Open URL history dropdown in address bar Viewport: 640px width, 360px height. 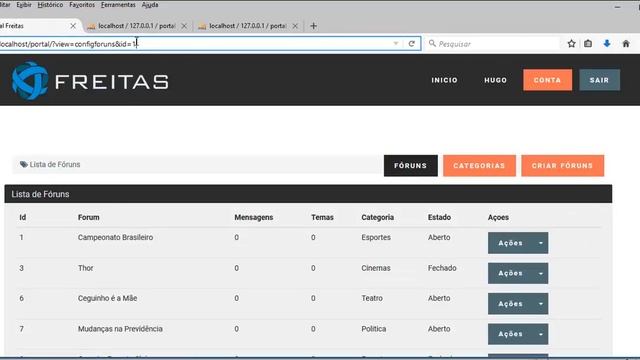(x=396, y=43)
